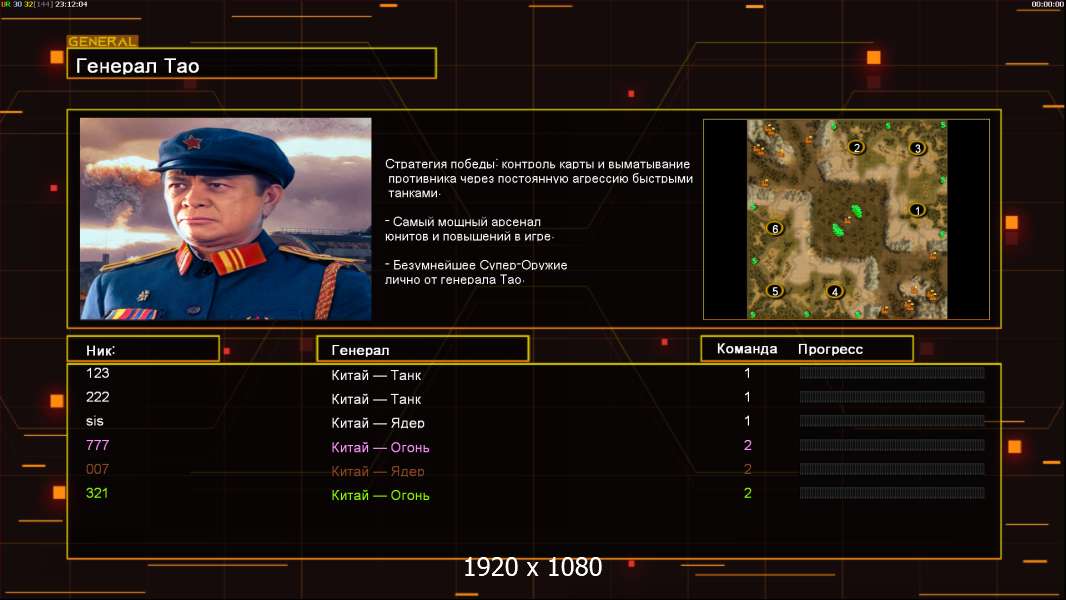
Task: Click the yellow GENERAL tag label
Action: click(x=103, y=41)
